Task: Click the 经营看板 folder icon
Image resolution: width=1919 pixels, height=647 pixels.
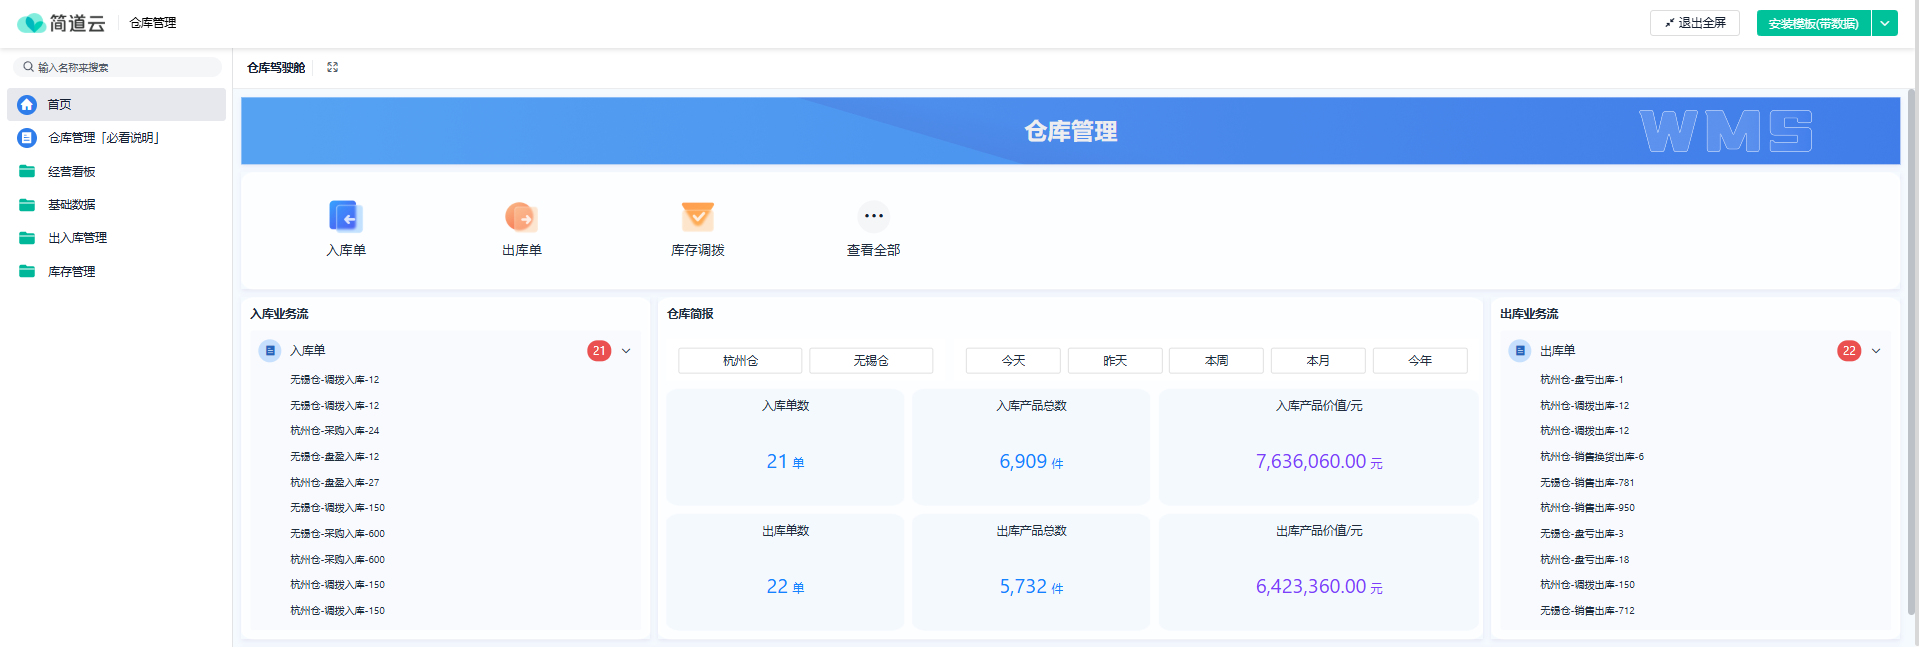Action: 27,171
